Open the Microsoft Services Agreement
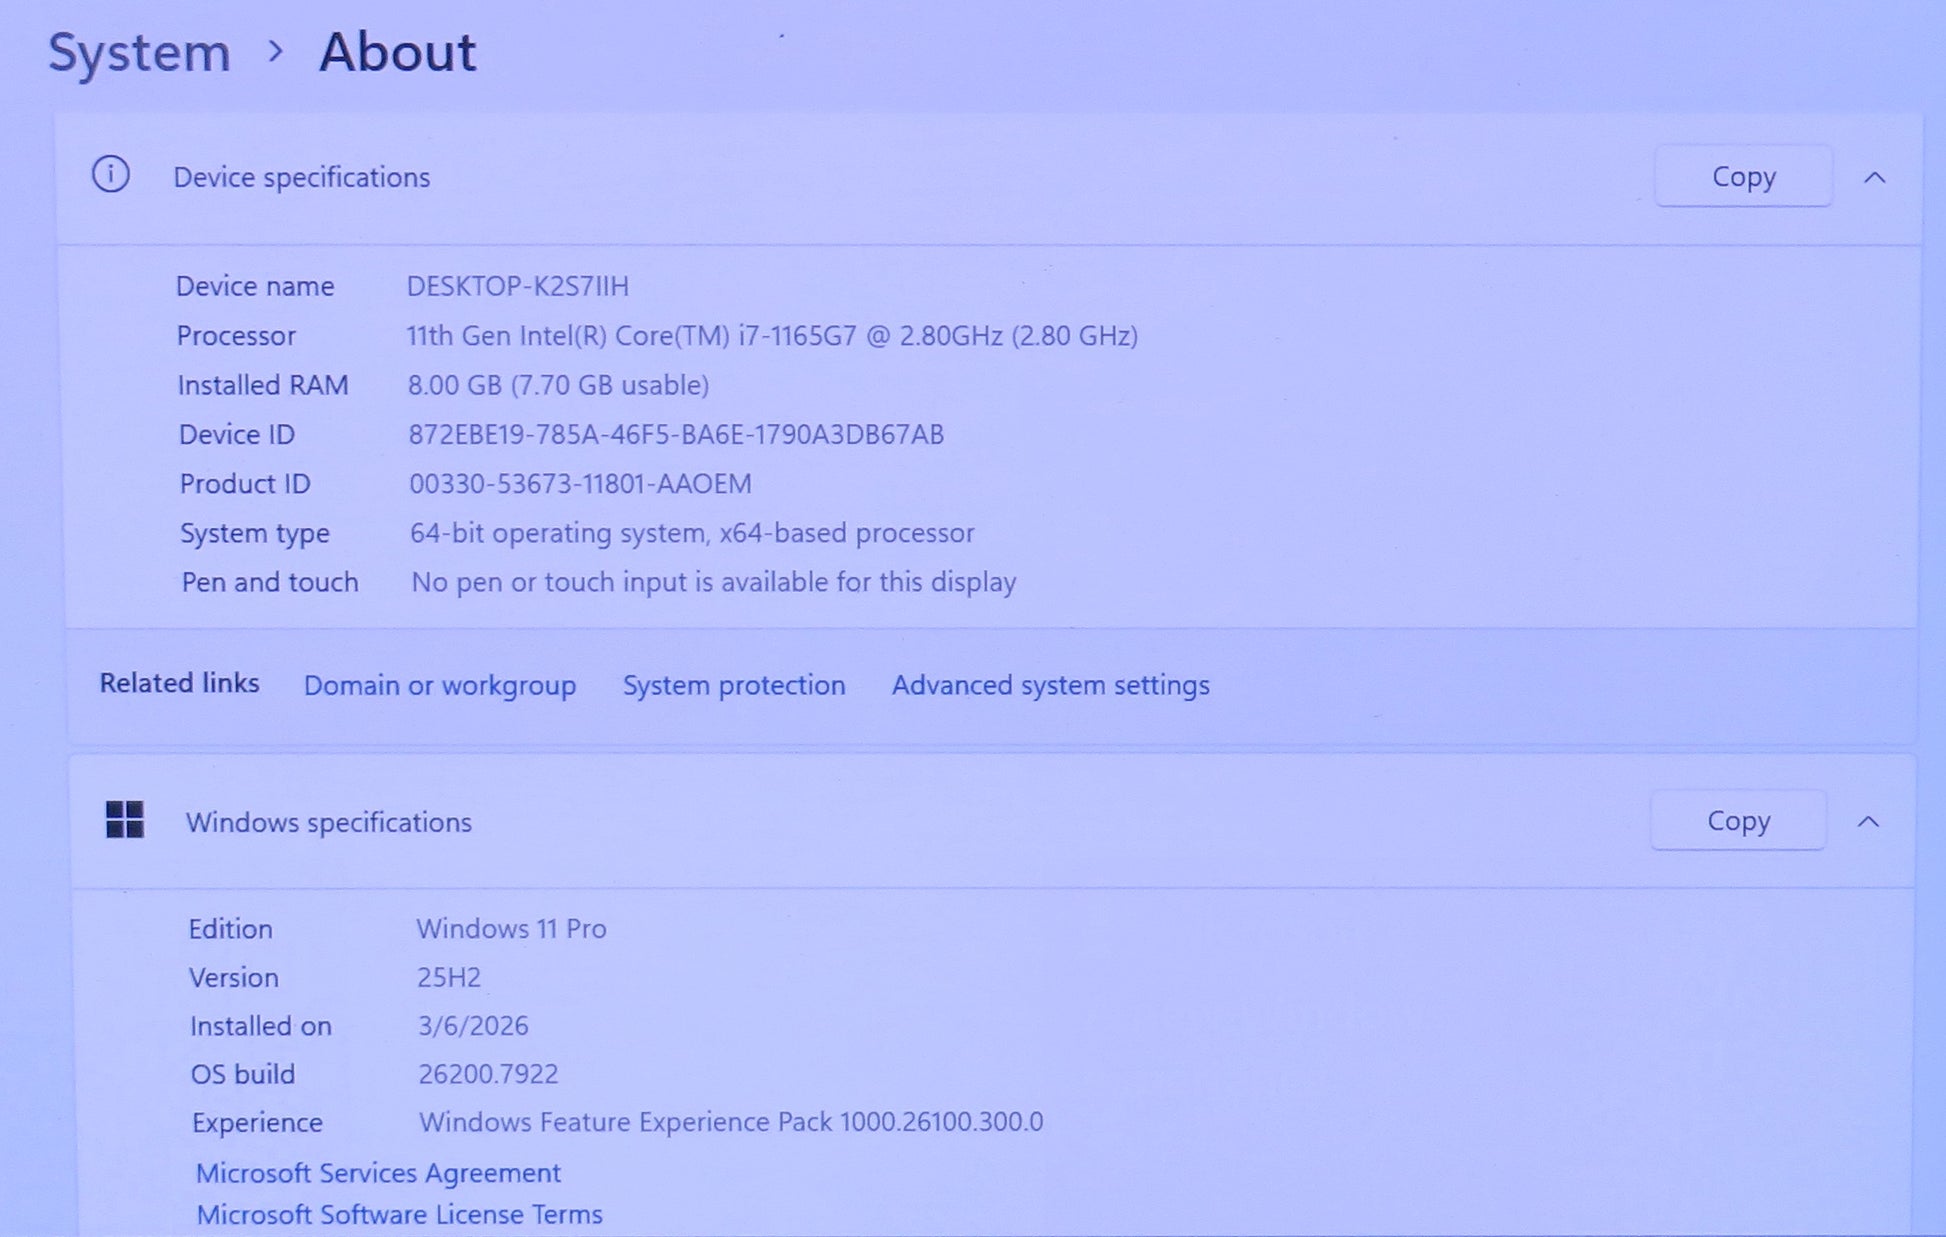 [378, 1172]
